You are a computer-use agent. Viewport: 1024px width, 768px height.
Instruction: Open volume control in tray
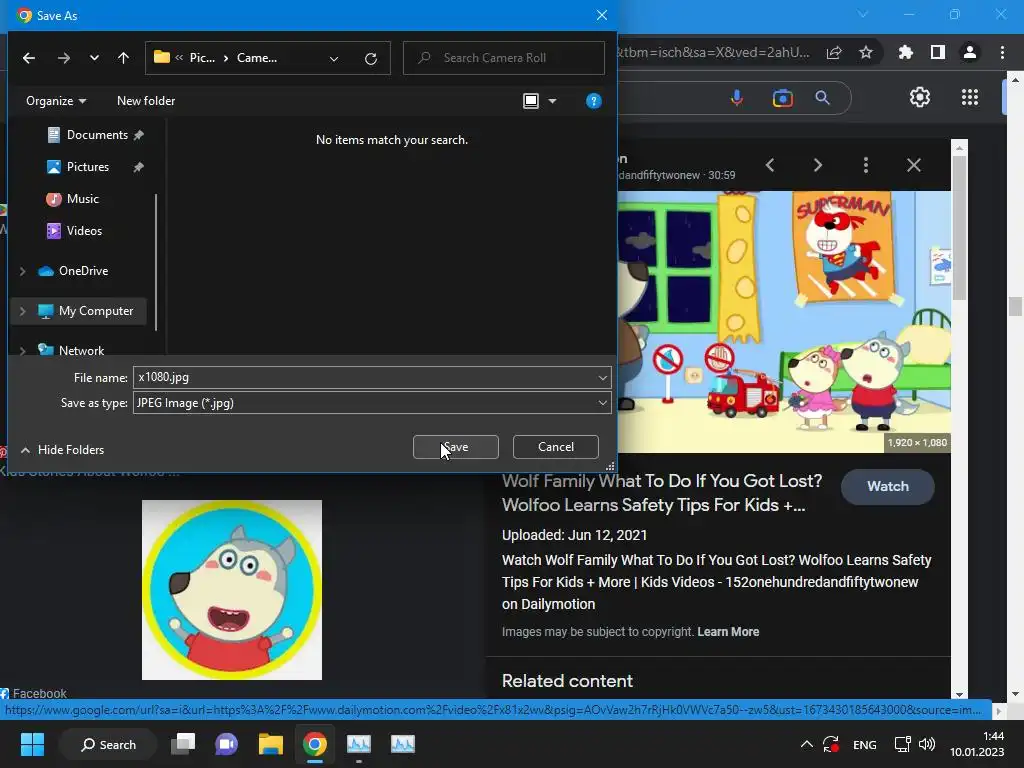pos(927,744)
